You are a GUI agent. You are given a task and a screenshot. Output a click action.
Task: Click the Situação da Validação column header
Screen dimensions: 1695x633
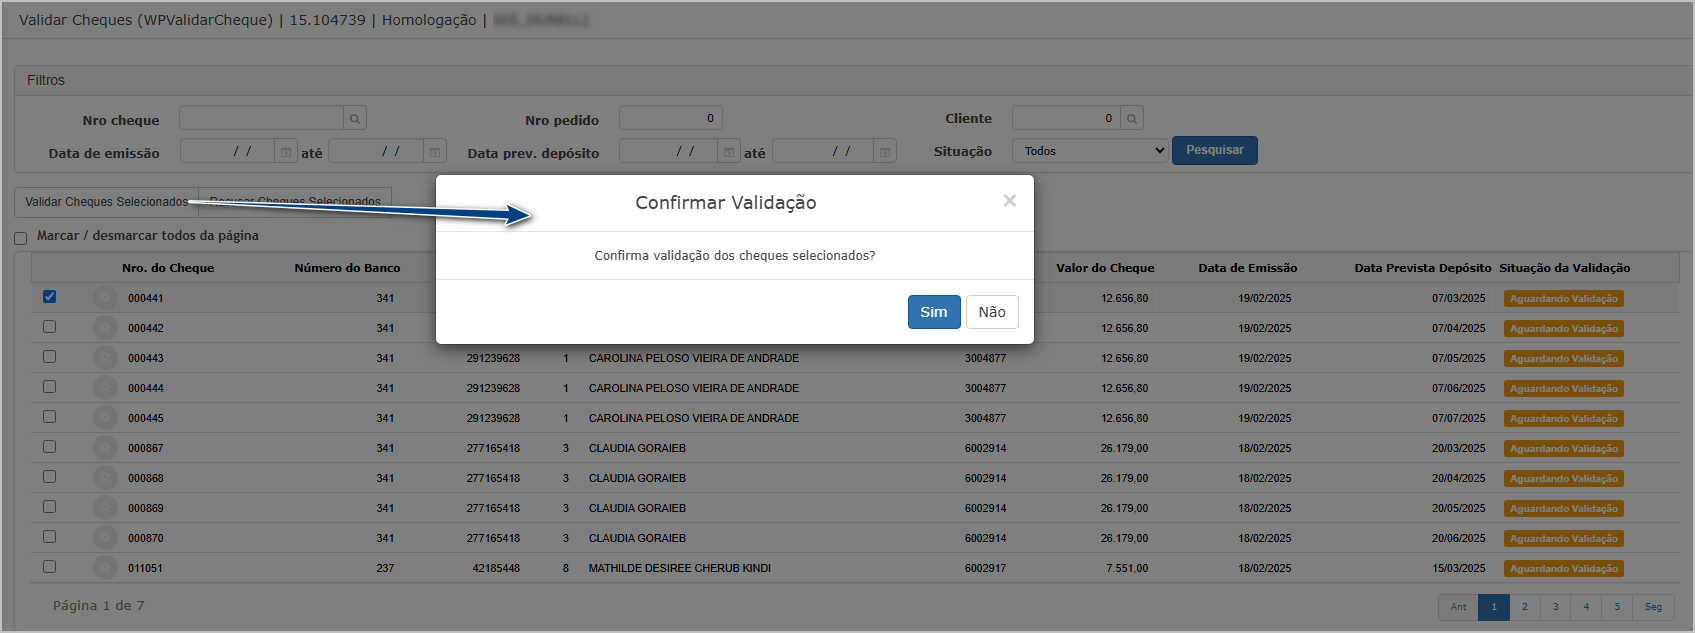tap(1564, 268)
